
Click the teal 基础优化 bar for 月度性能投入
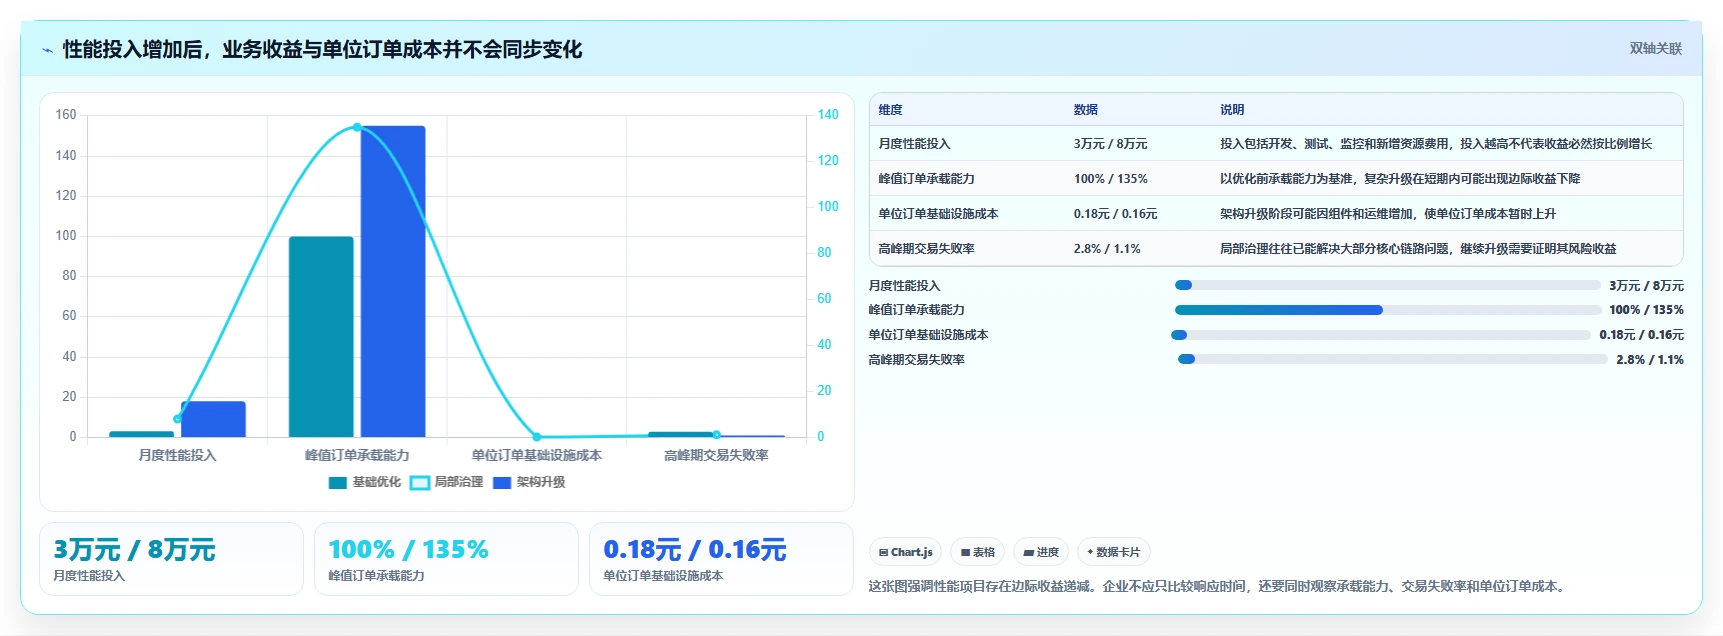coord(141,434)
